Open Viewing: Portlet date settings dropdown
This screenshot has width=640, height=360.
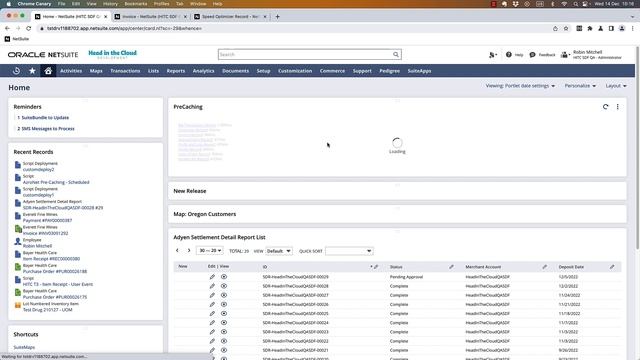point(520,86)
